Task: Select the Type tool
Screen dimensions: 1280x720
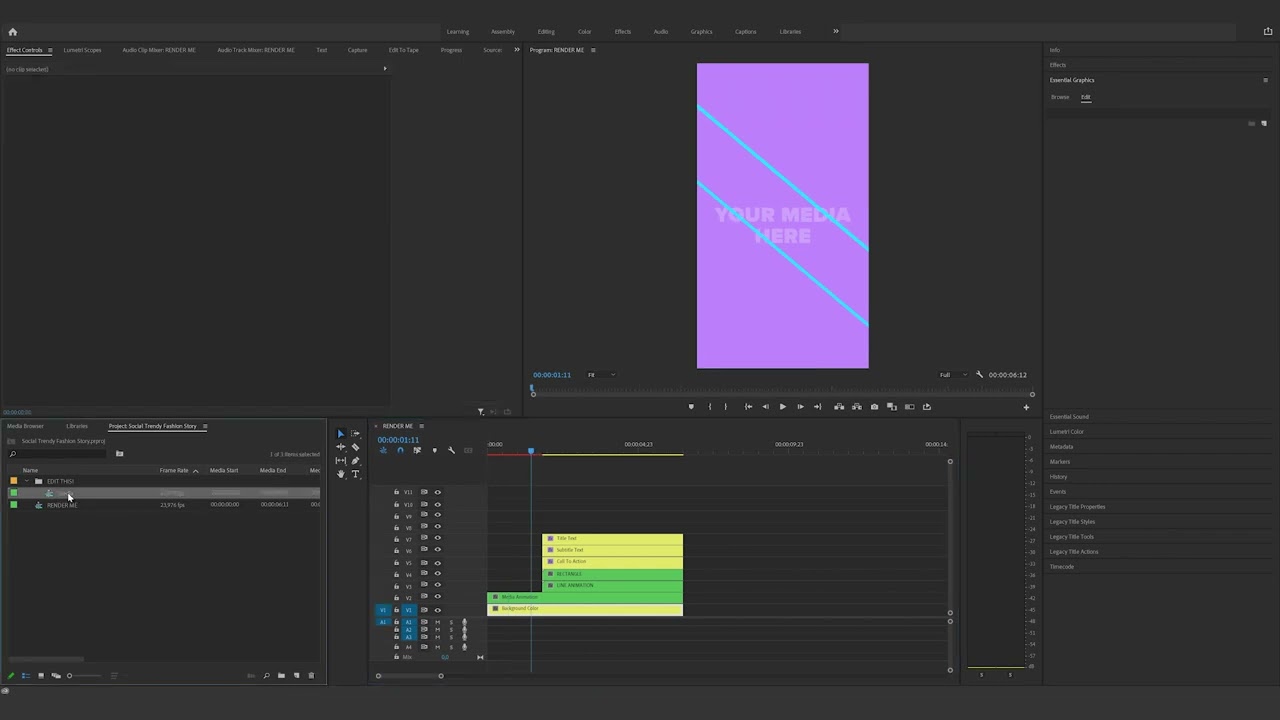Action: [x=355, y=474]
